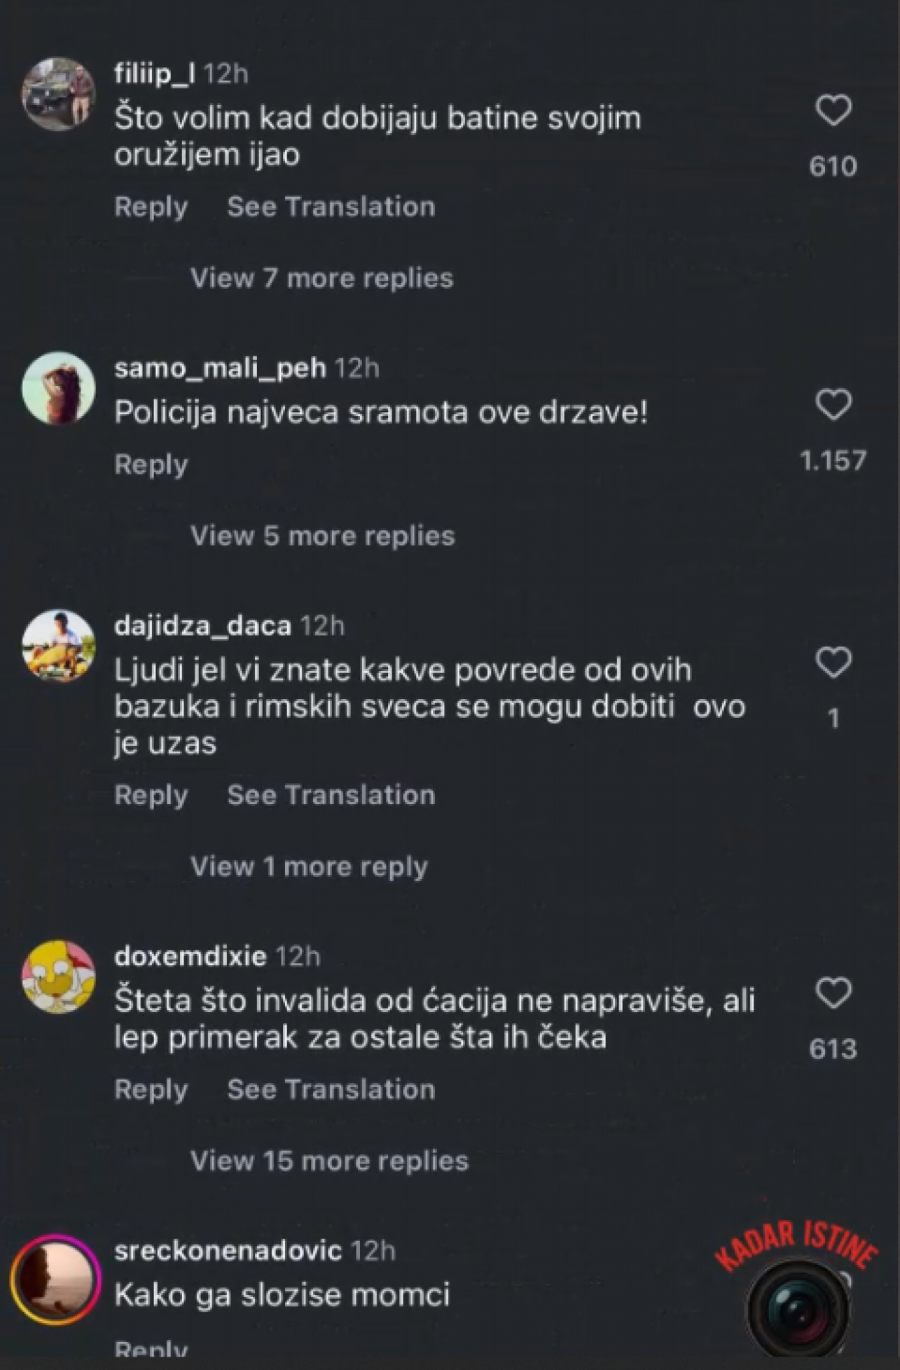Viewport: 900px width, 1370px height.
Task: Expand 7 more replies under filiip_l
Action: point(322,278)
